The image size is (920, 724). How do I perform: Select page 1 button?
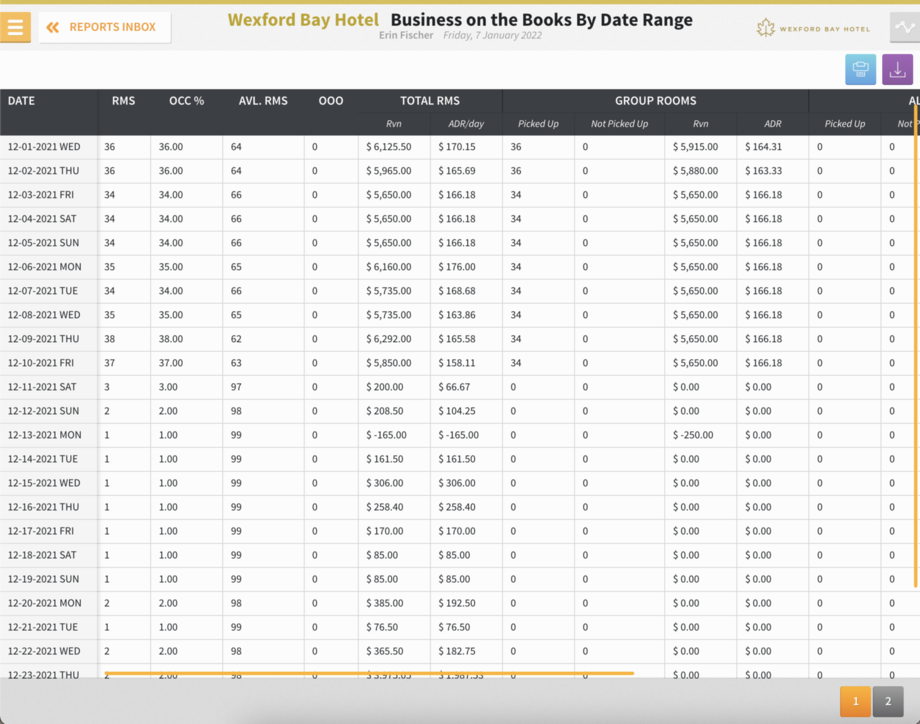[855, 701]
